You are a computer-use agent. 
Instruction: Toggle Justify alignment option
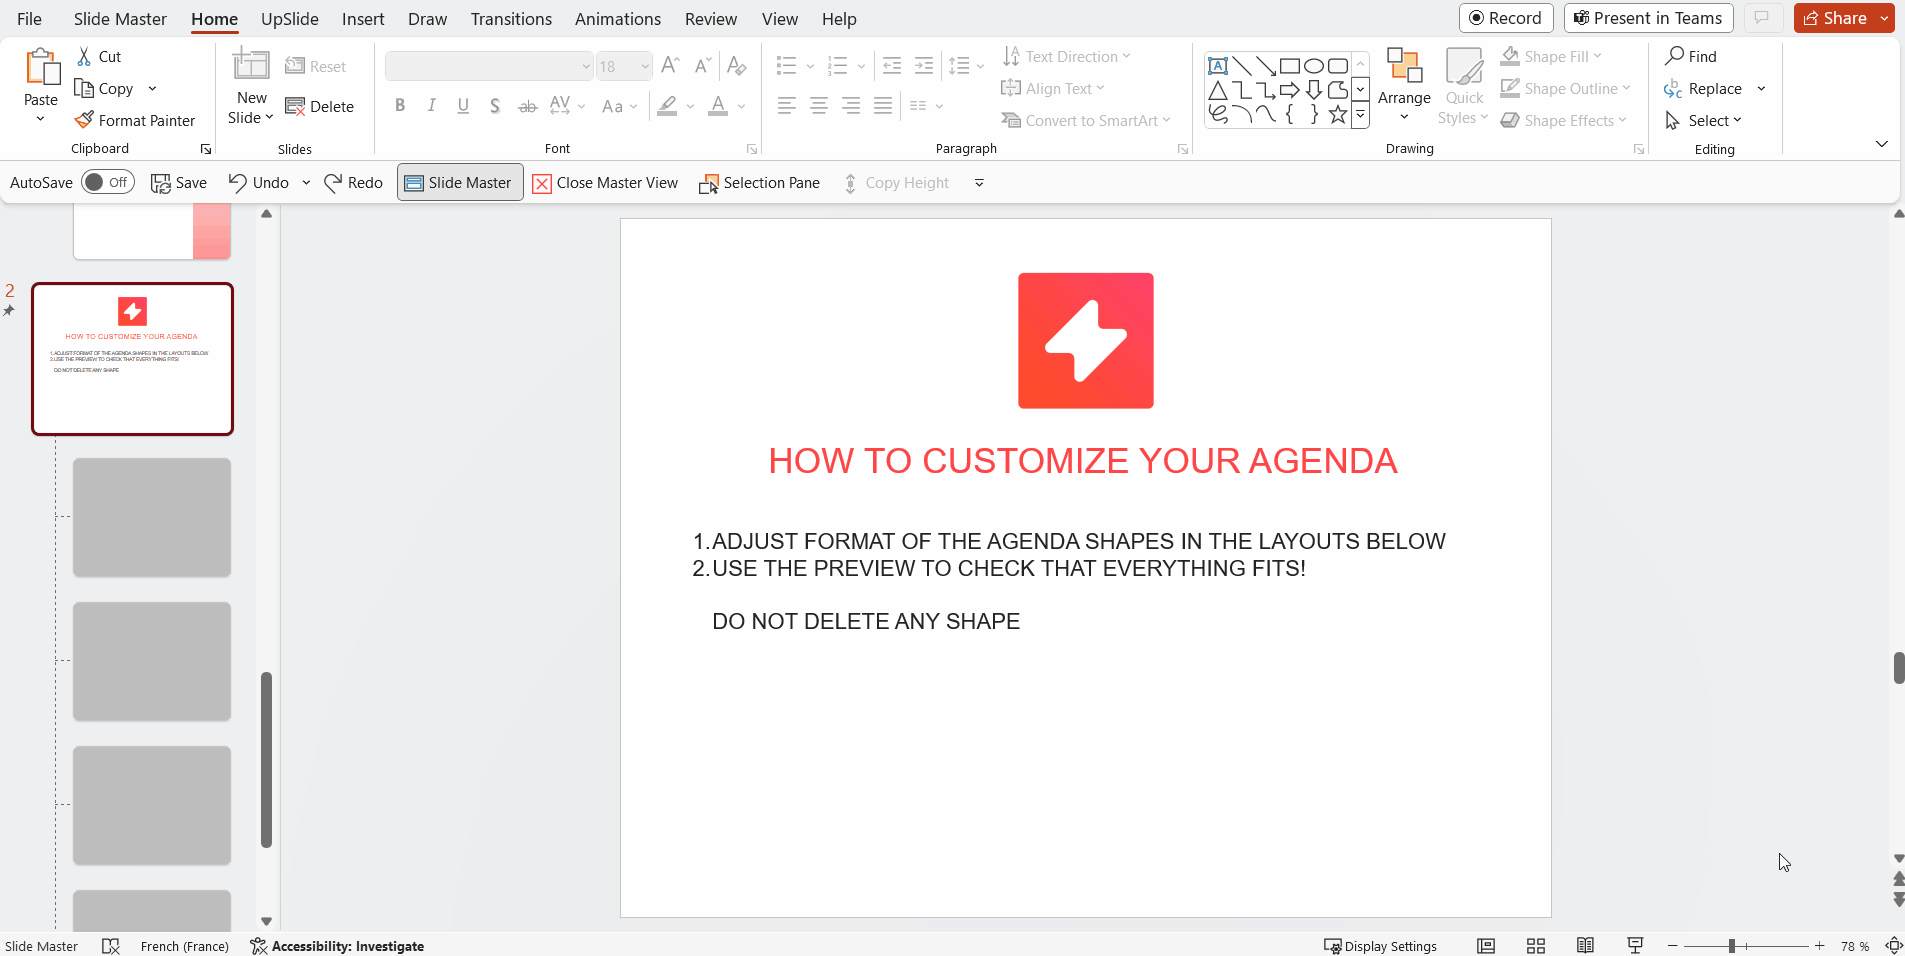click(x=883, y=106)
